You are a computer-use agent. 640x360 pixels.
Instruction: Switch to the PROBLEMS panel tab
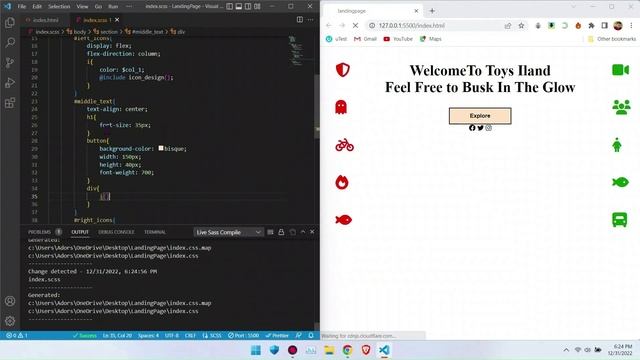(39, 232)
